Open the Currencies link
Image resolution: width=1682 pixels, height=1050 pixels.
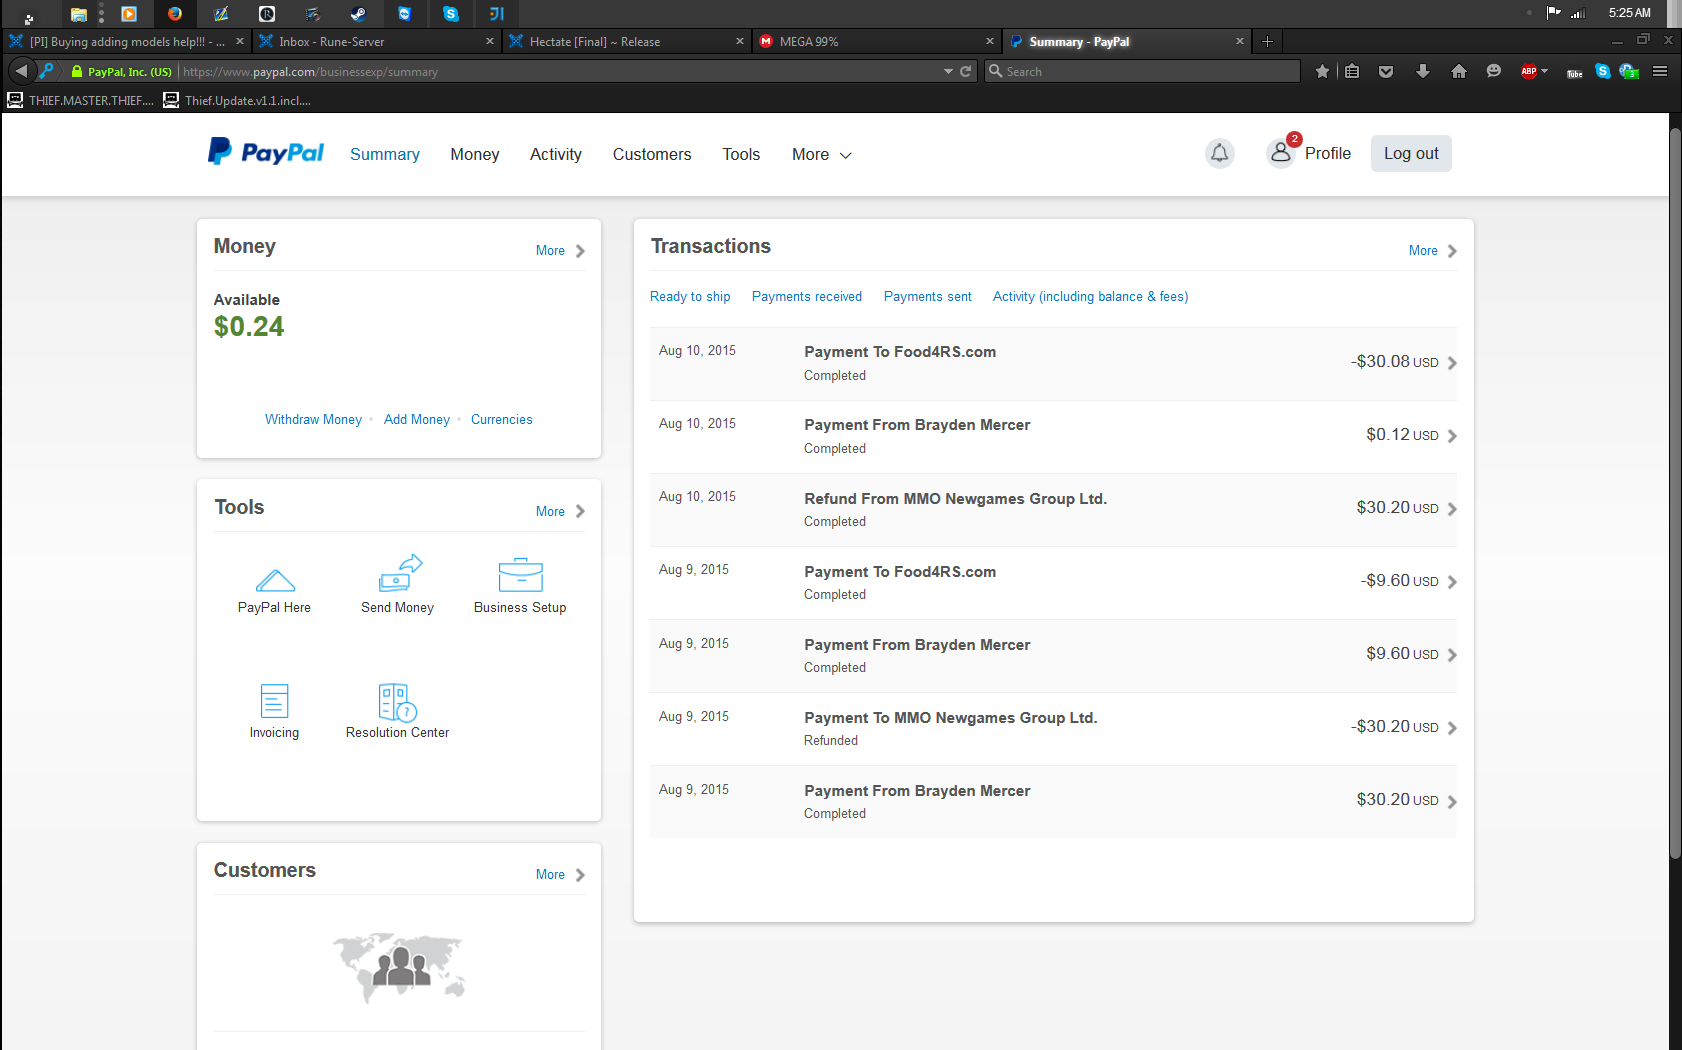(x=502, y=419)
